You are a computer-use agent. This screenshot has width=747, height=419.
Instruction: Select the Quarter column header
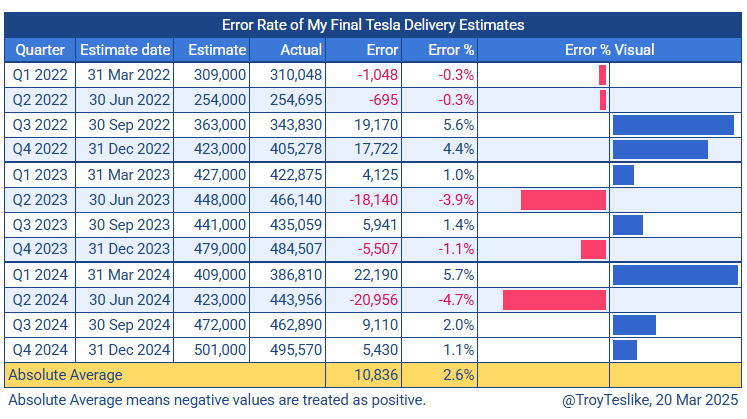pos(40,49)
